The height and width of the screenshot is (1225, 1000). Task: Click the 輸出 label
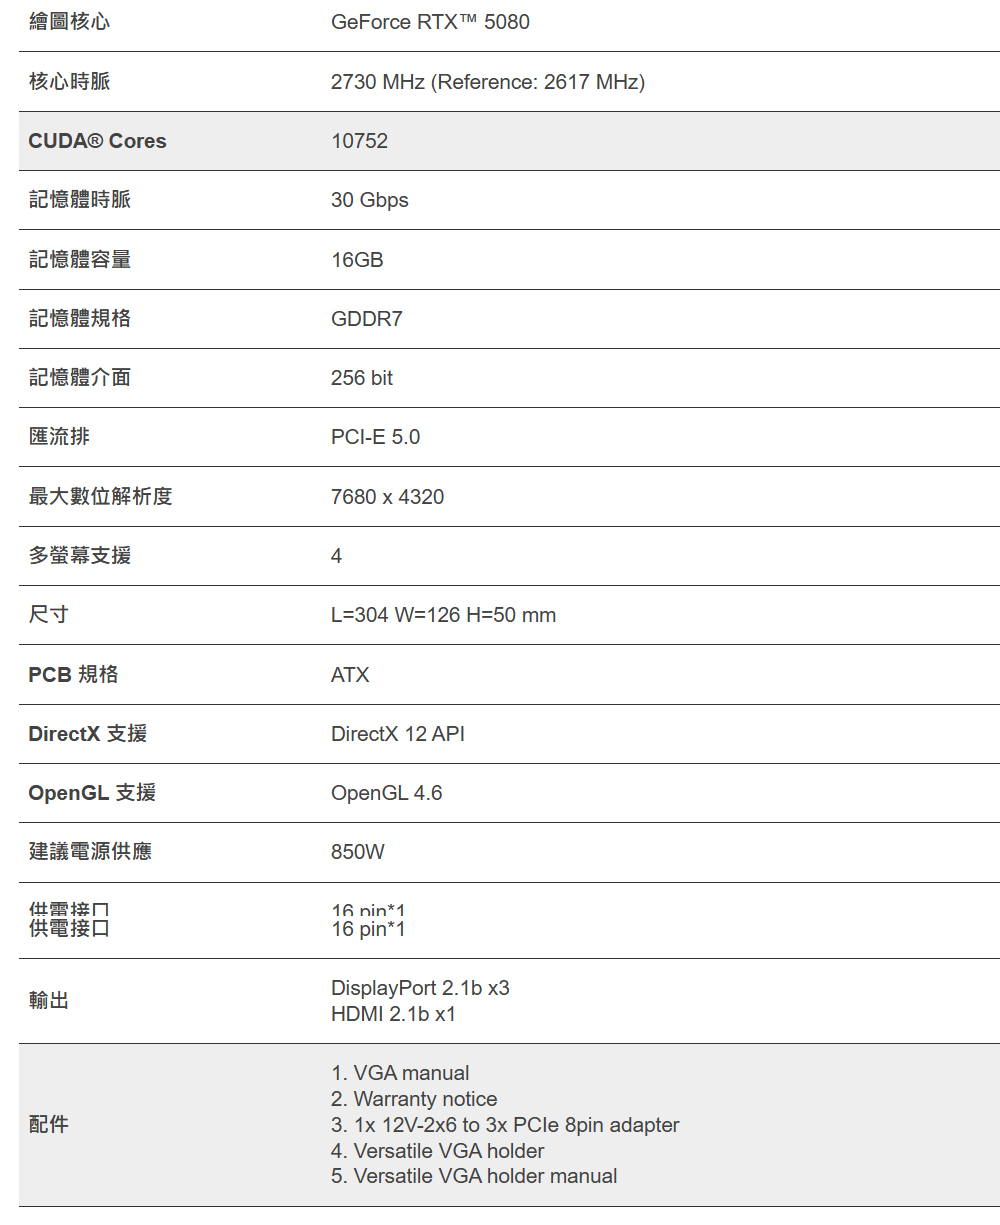click(49, 1000)
